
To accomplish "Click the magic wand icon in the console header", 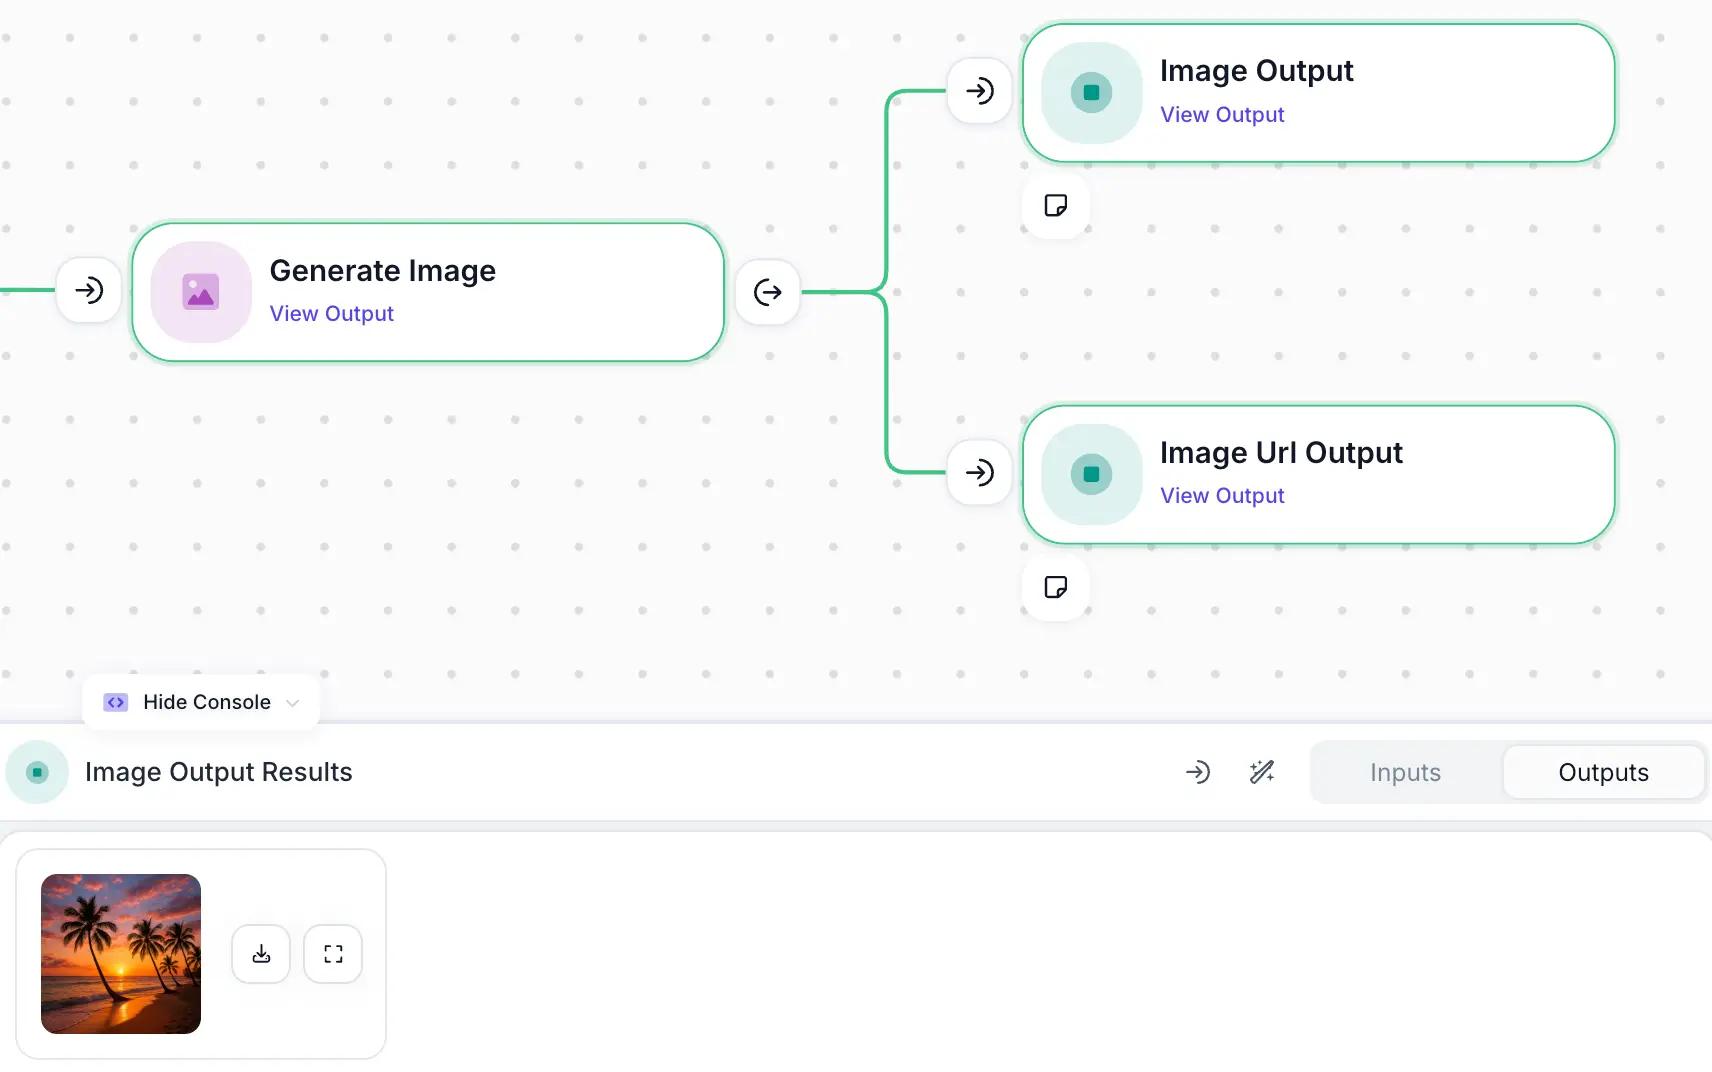I will pos(1262,772).
